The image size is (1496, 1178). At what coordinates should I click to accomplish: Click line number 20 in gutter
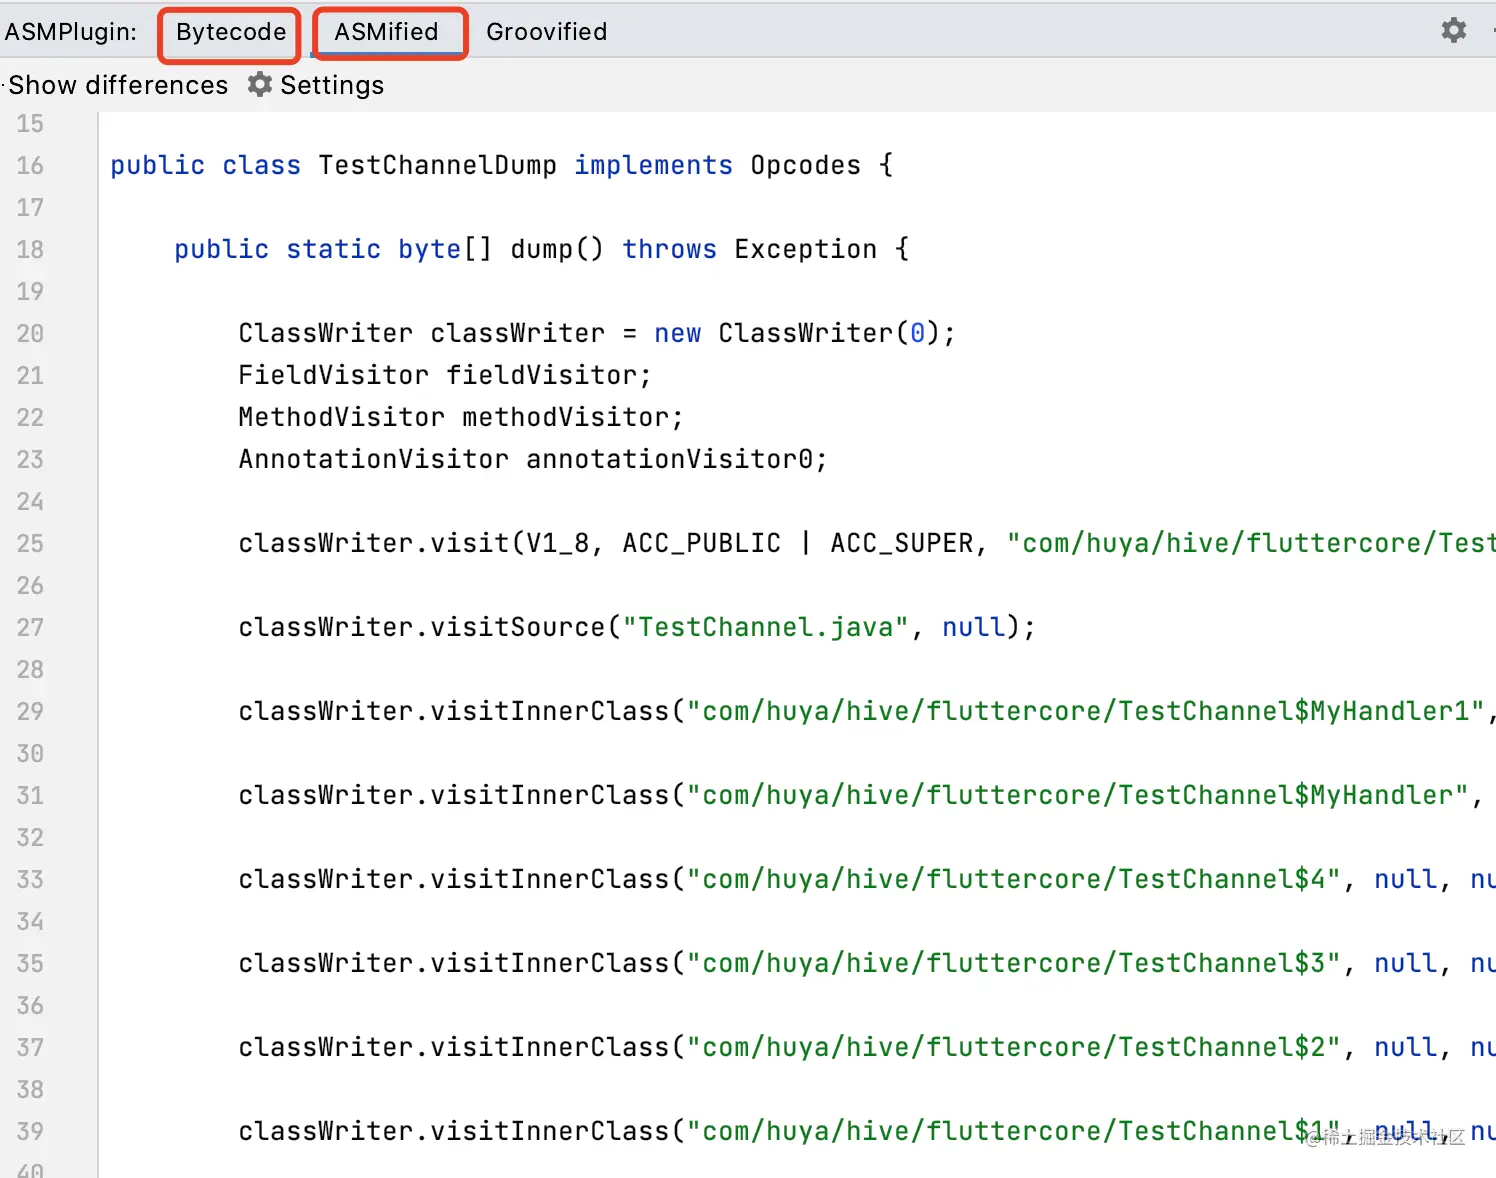tap(30, 333)
